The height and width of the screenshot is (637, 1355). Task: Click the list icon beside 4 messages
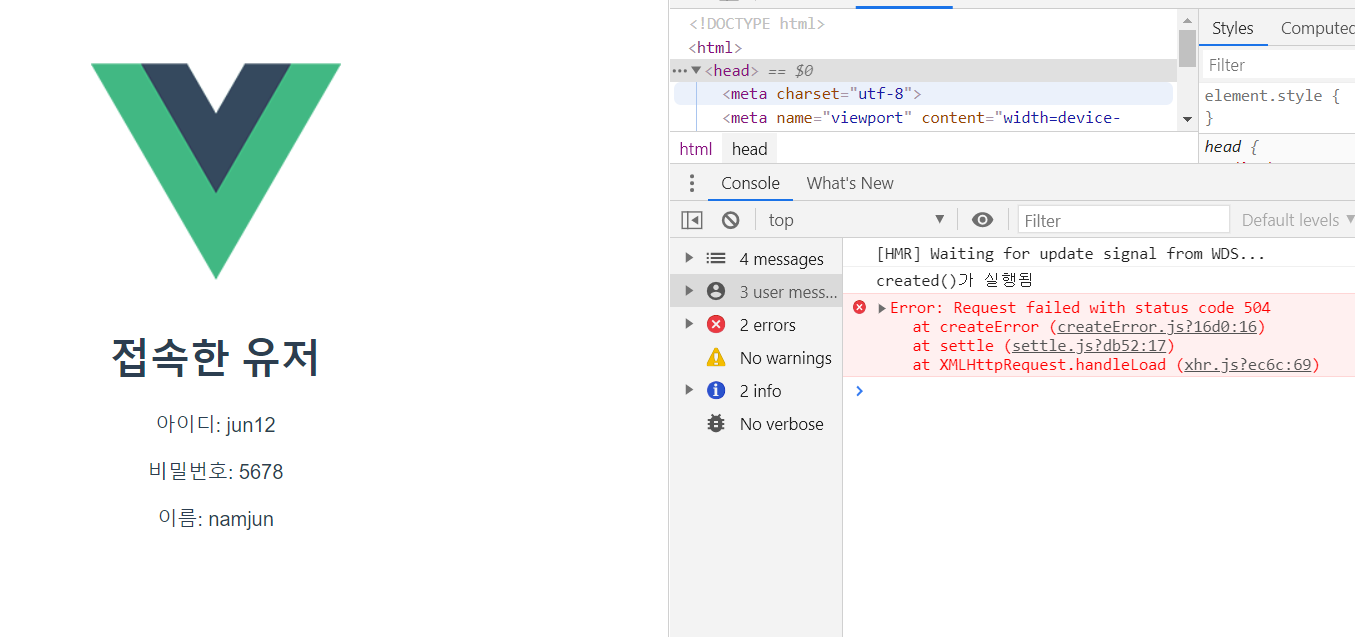tap(716, 258)
